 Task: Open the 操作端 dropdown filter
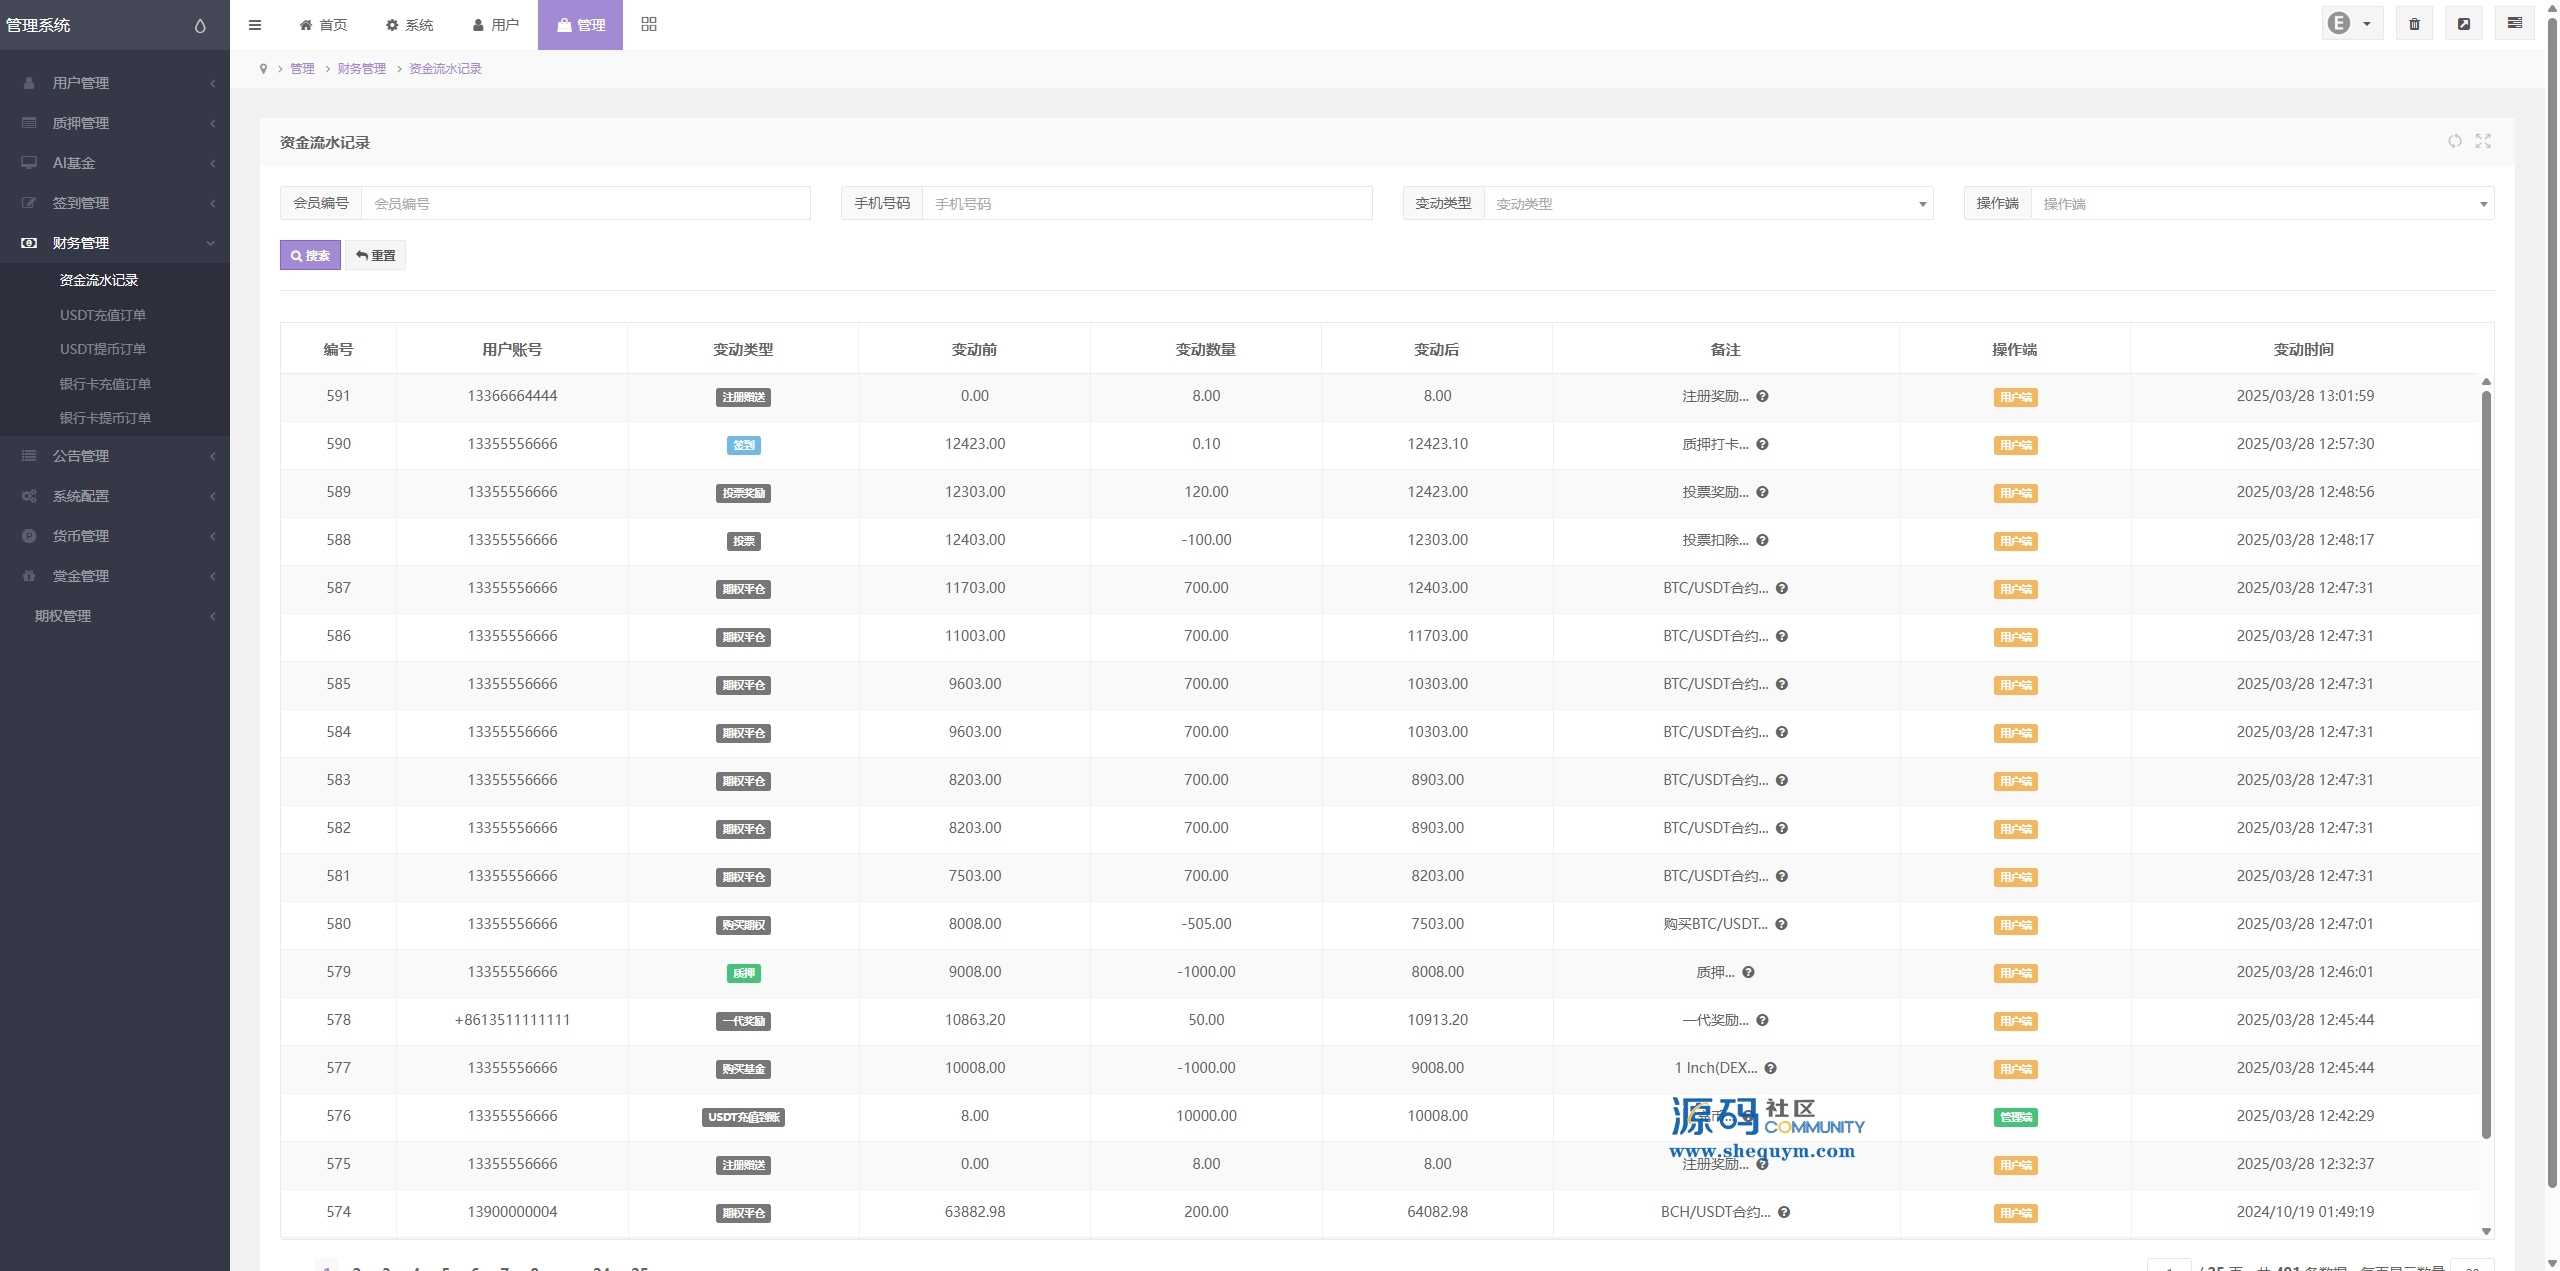point(2262,203)
